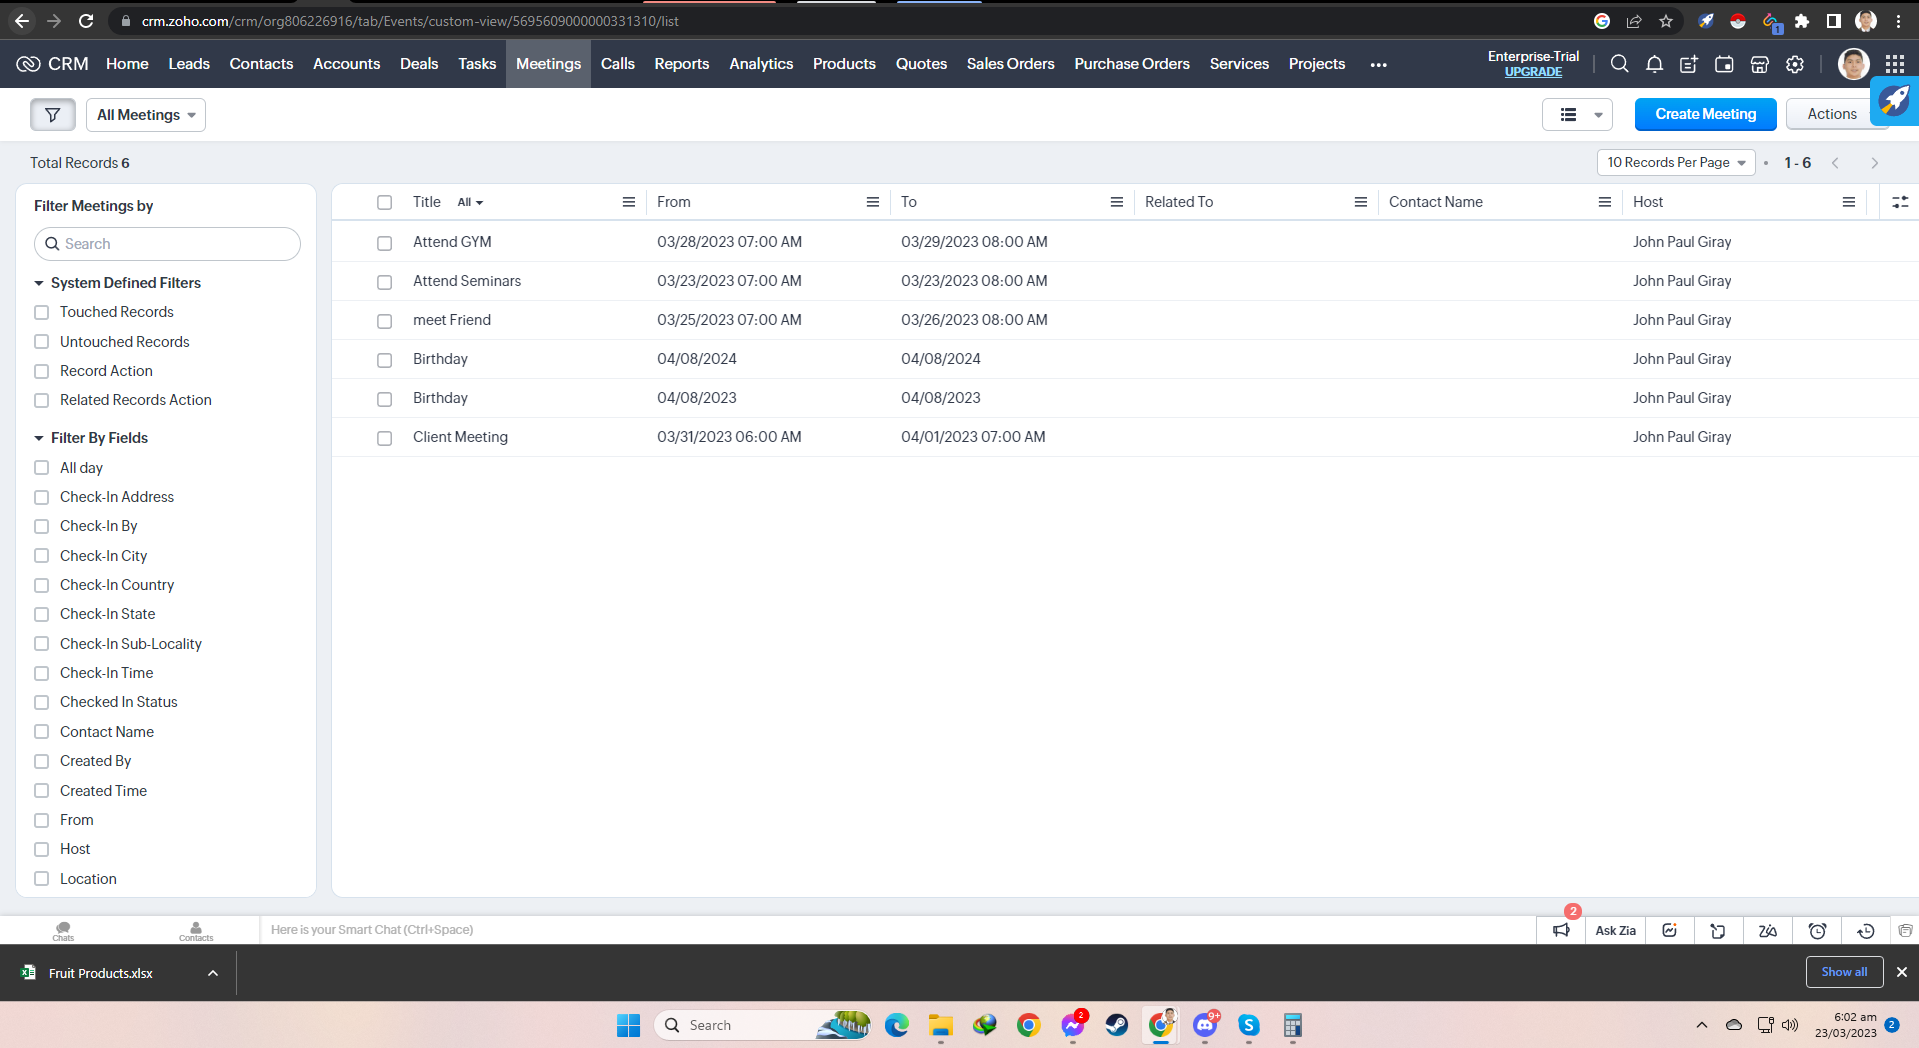Open the Contact Name column menu icon
Image resolution: width=1919 pixels, height=1048 pixels.
[1605, 202]
